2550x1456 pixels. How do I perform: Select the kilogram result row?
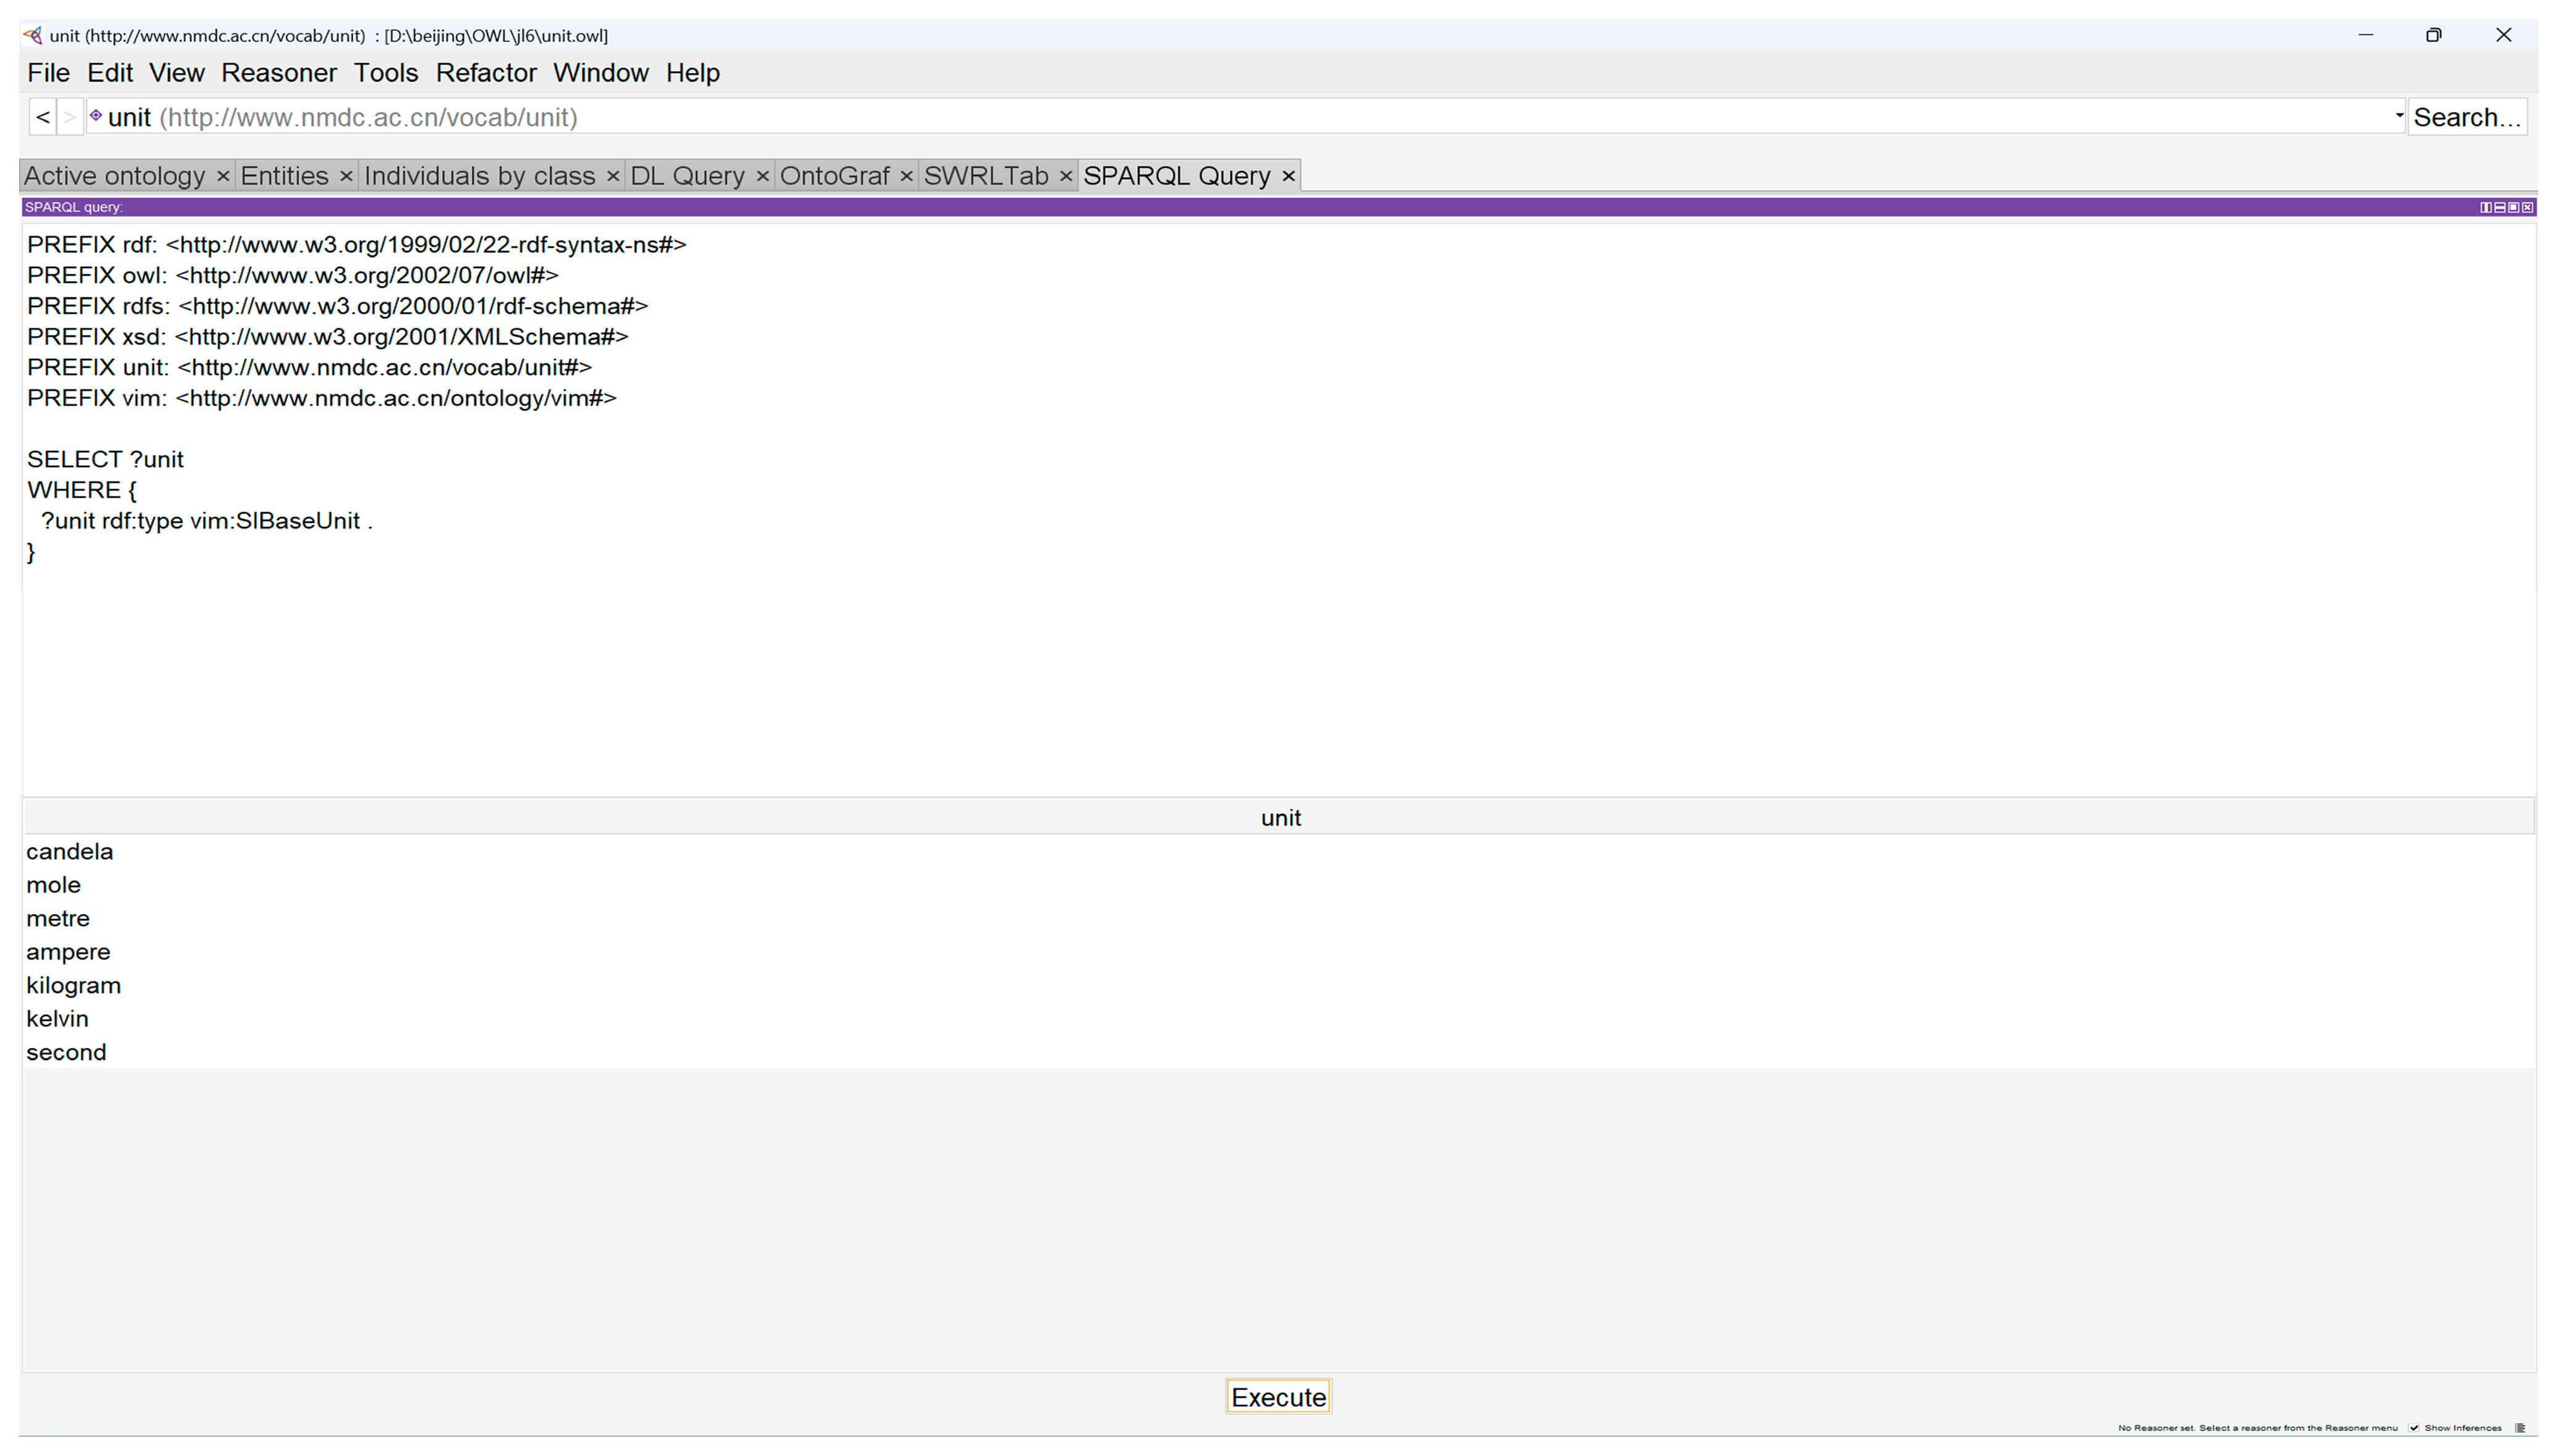pyautogui.click(x=1279, y=986)
